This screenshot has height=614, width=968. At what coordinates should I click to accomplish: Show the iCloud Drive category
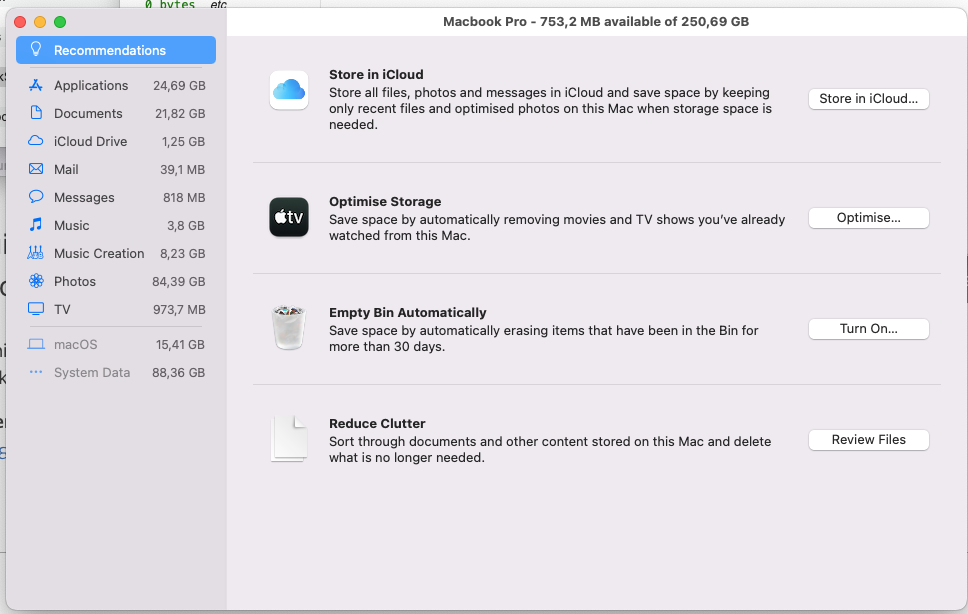(x=116, y=141)
